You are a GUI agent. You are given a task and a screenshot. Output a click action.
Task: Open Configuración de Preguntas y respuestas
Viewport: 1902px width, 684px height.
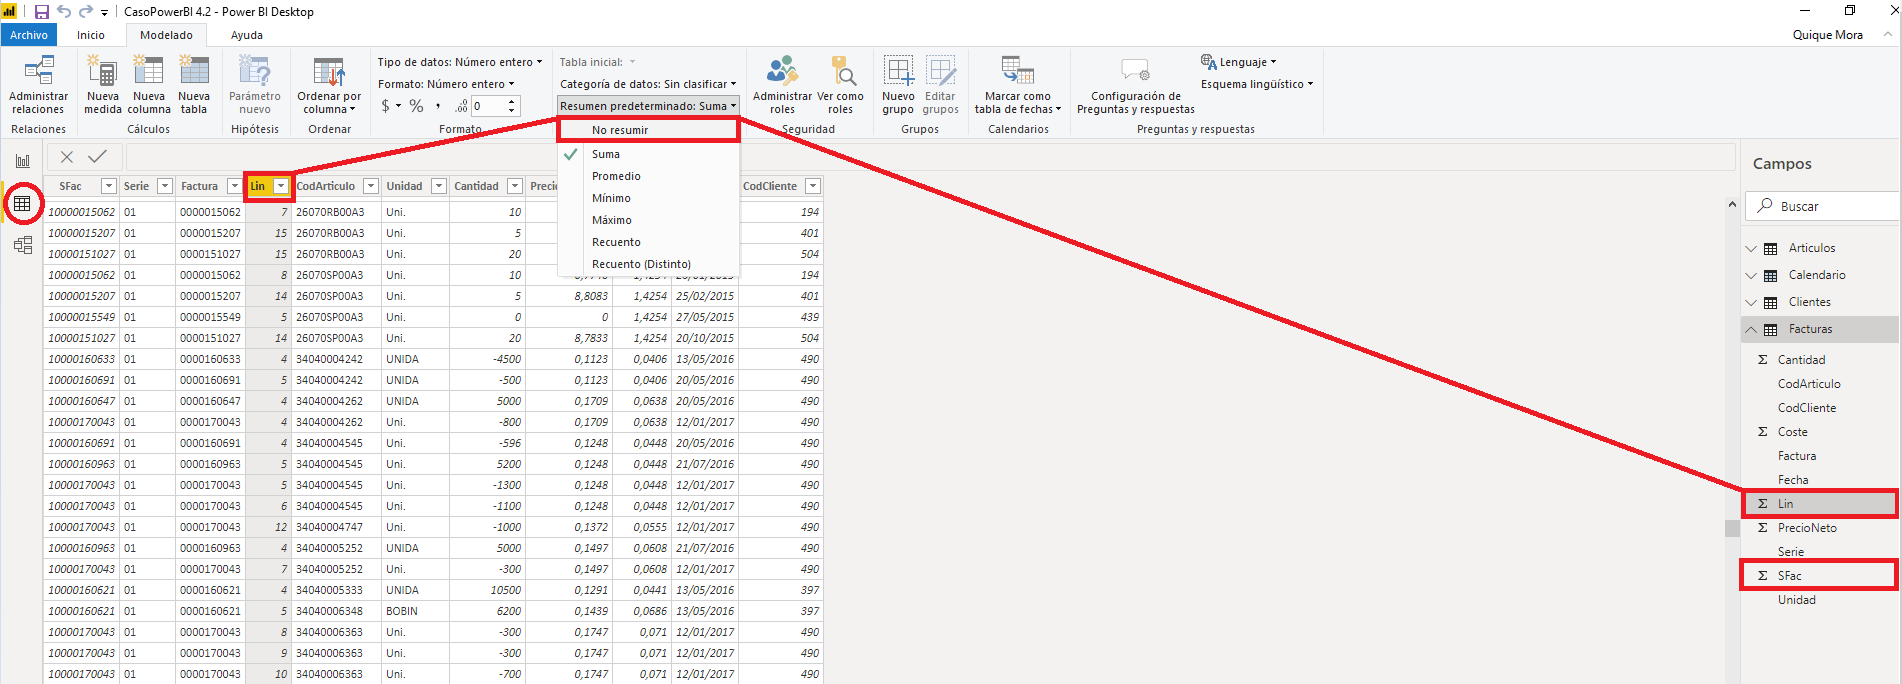[x=1135, y=85]
